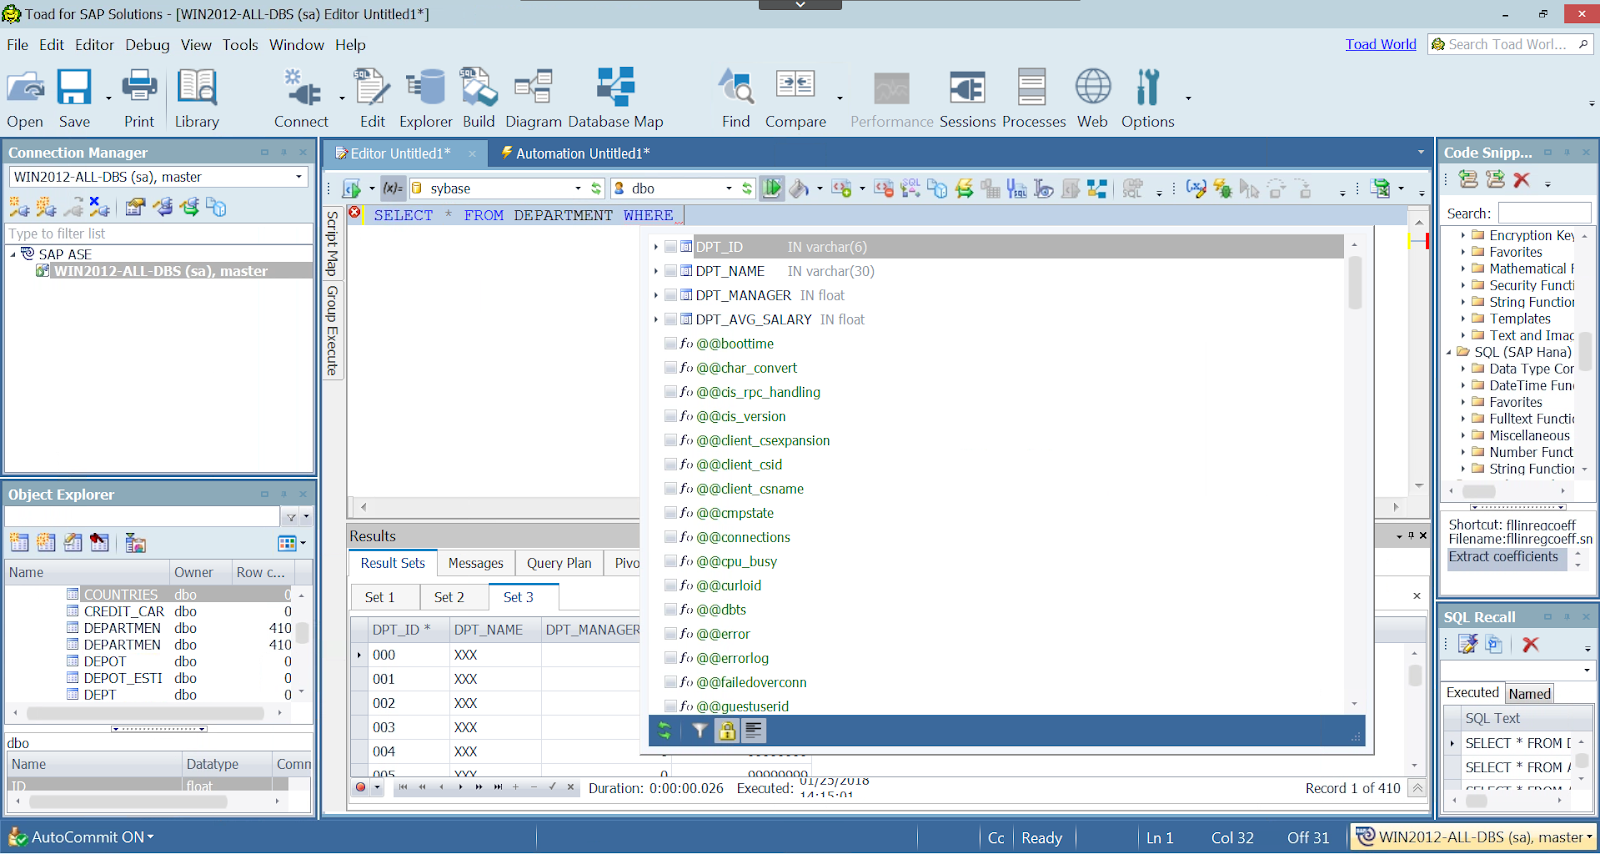Click the Object Explorer horizontal scrollbar
1600x854 pixels.
[x=145, y=713]
